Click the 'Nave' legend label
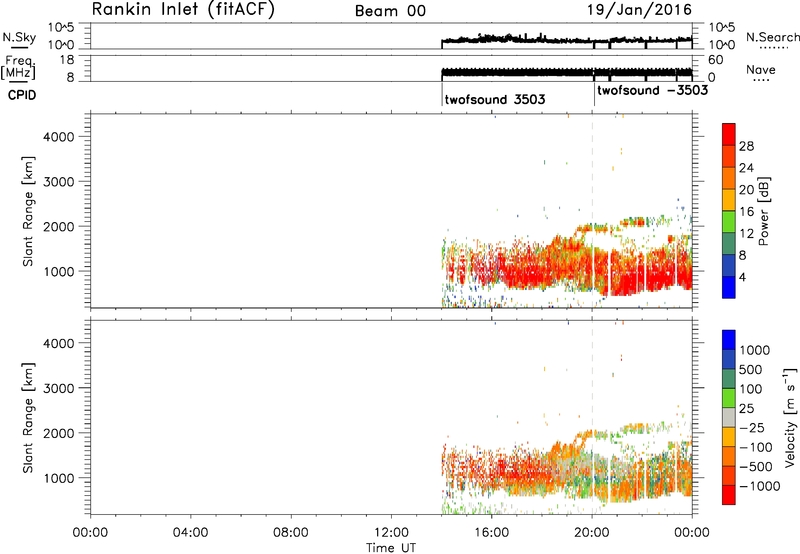The image size is (800, 554). pyautogui.click(x=761, y=70)
